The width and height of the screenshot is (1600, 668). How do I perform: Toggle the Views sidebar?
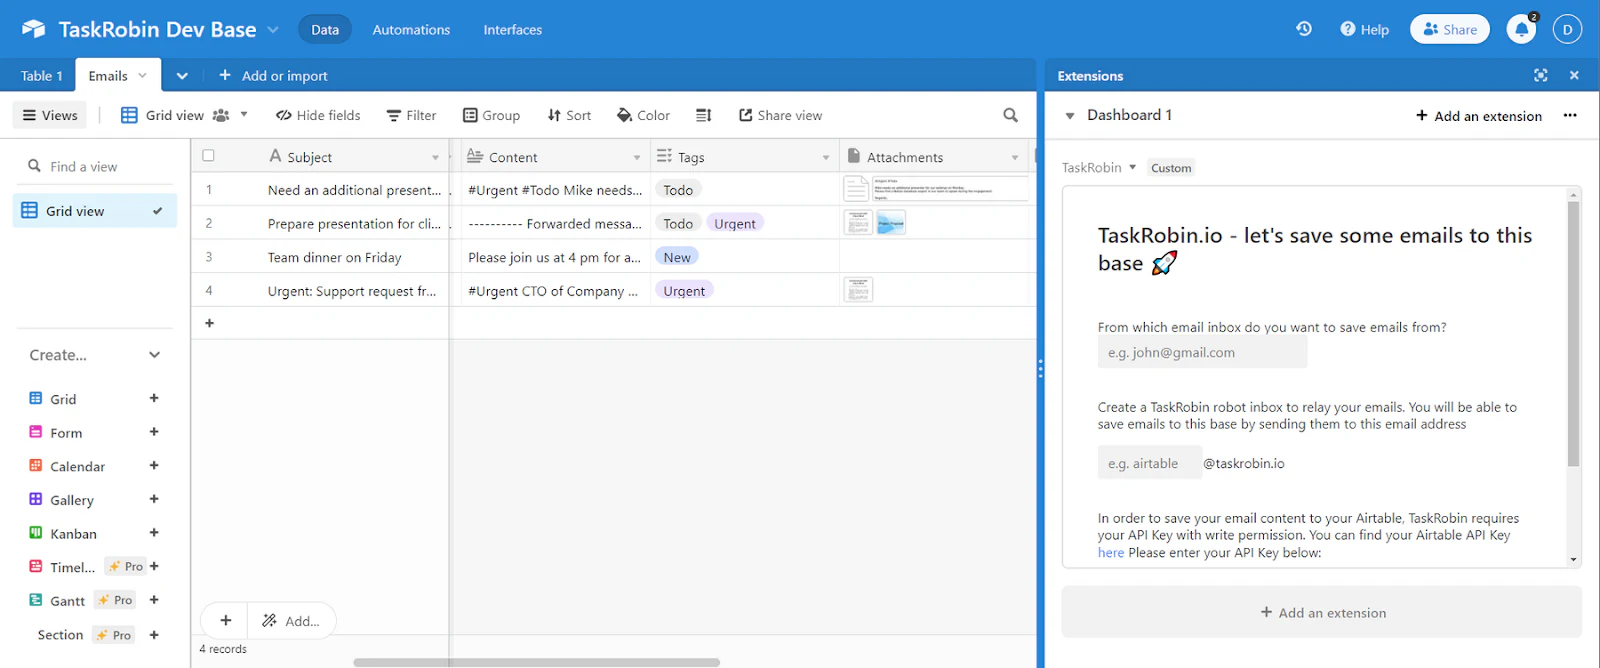(x=50, y=115)
